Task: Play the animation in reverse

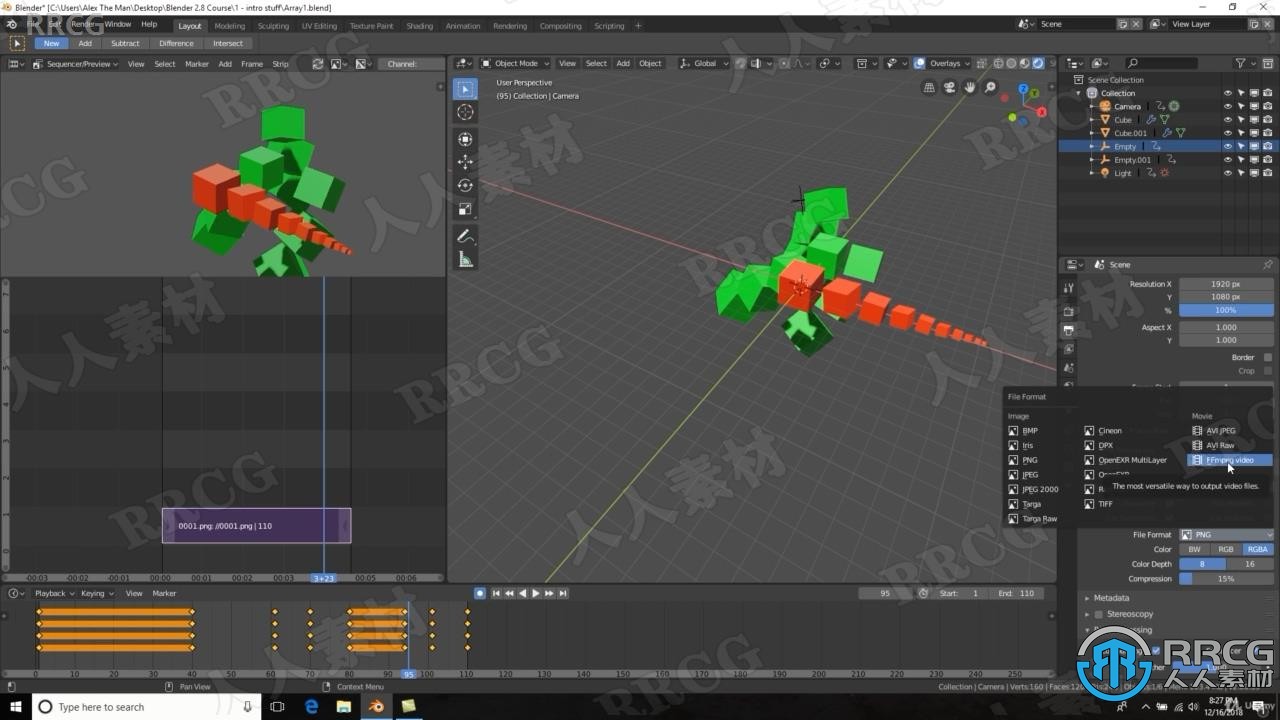Action: click(523, 593)
